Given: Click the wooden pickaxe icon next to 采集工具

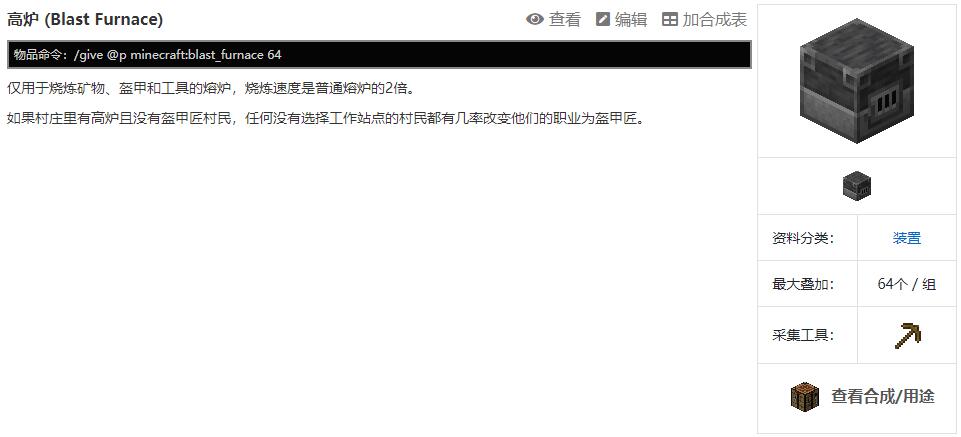Looking at the screenshot, I should pyautogui.click(x=907, y=335).
